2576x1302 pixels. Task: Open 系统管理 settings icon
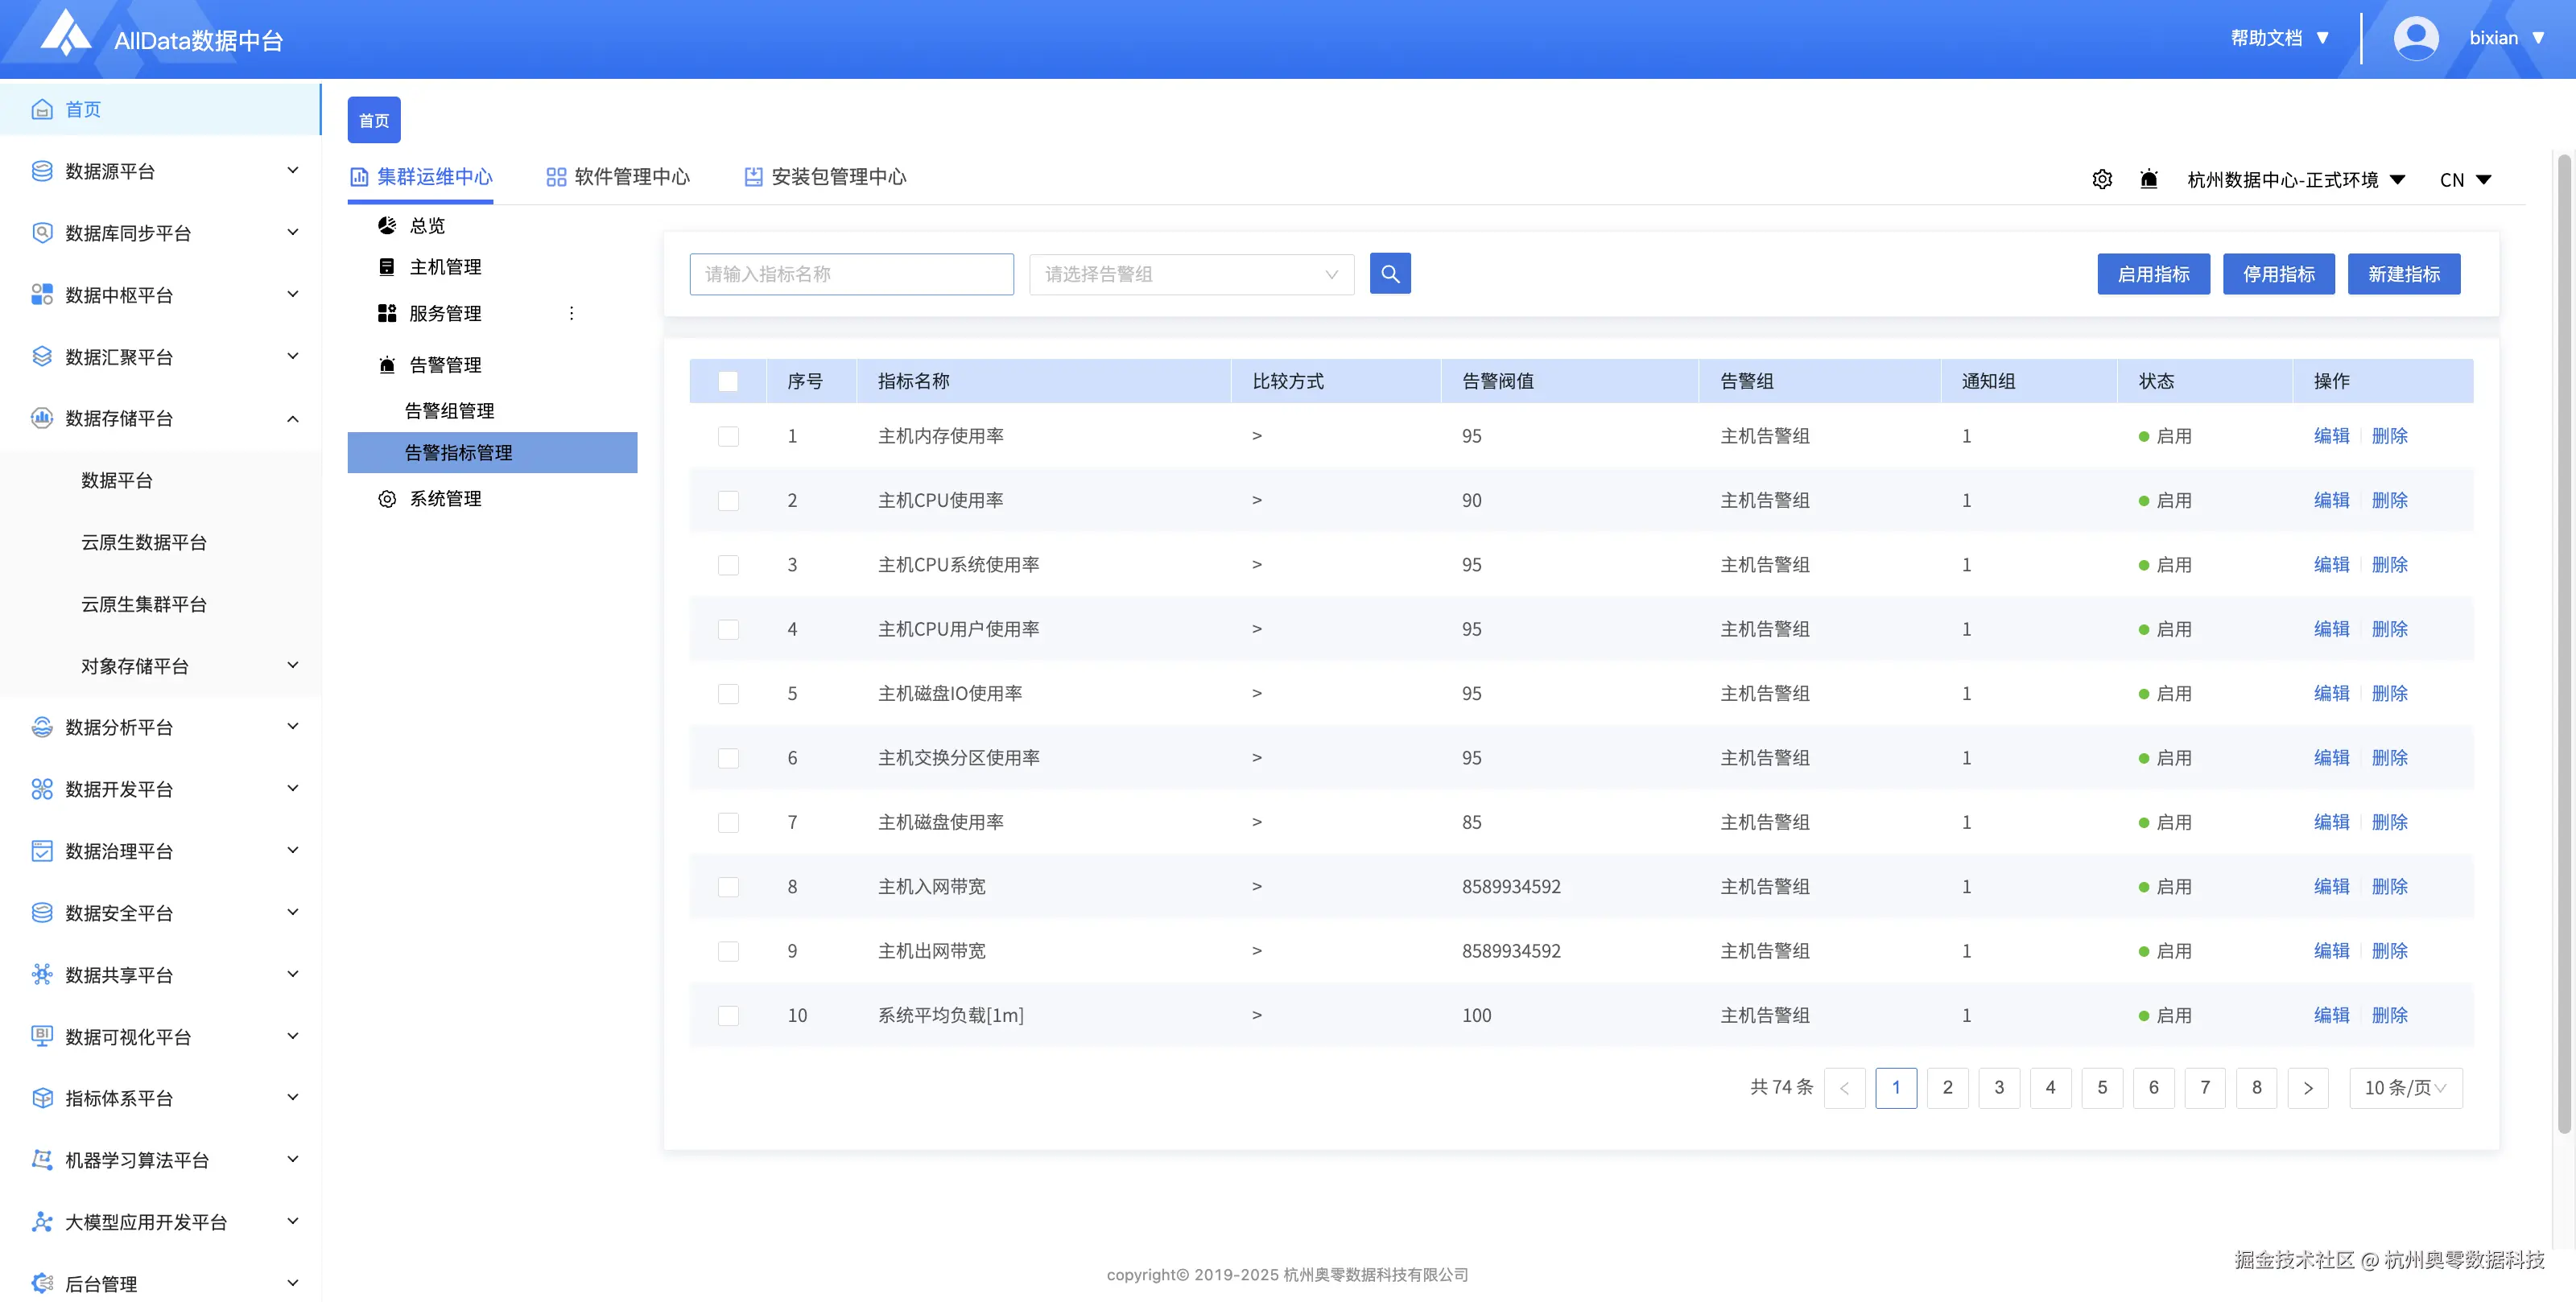[x=387, y=498]
